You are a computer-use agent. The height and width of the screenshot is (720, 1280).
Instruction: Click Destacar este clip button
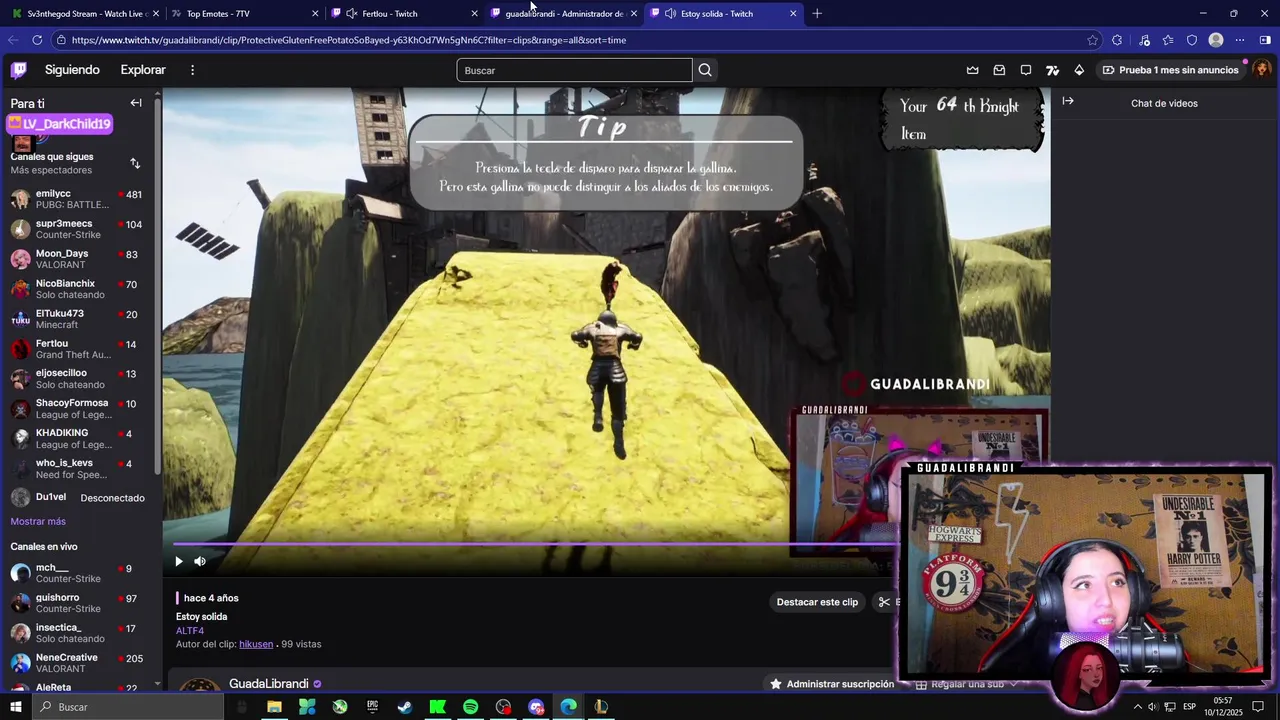tap(817, 602)
